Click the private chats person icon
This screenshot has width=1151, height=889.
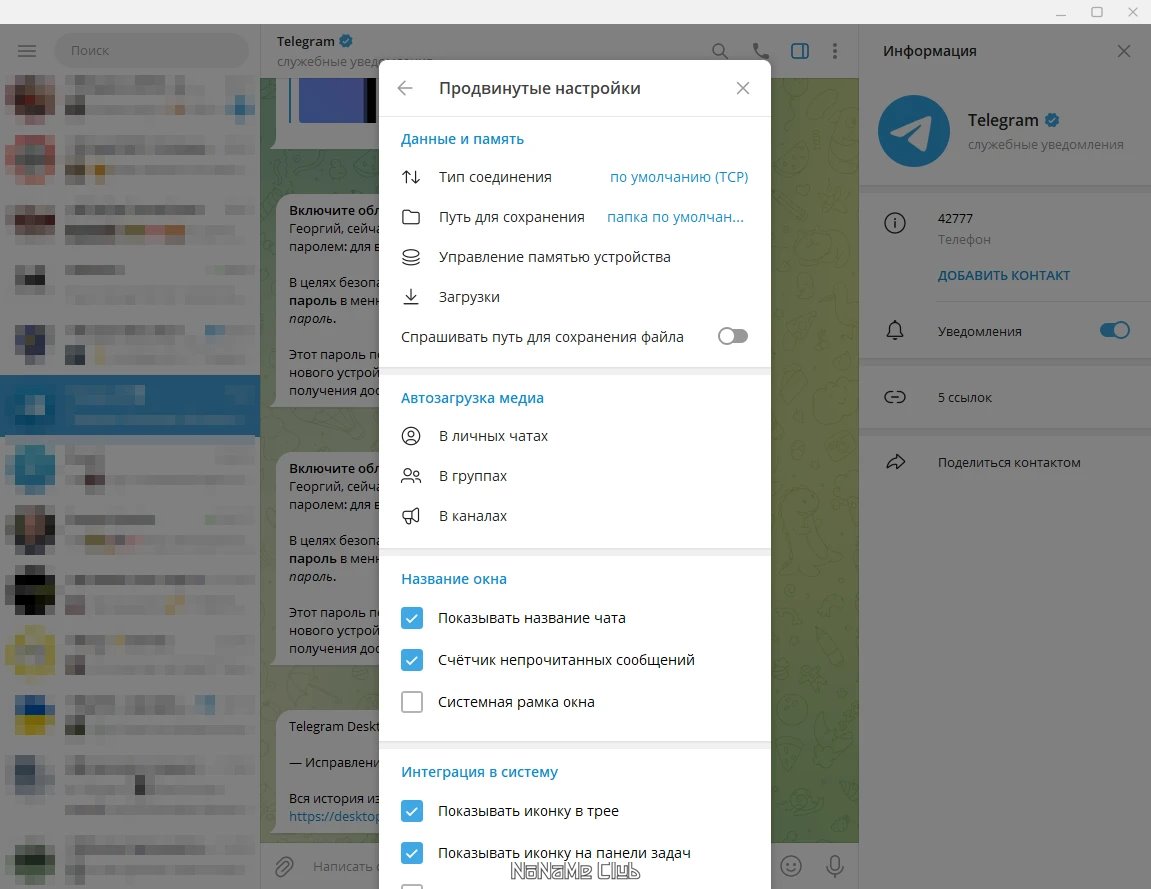click(x=411, y=436)
